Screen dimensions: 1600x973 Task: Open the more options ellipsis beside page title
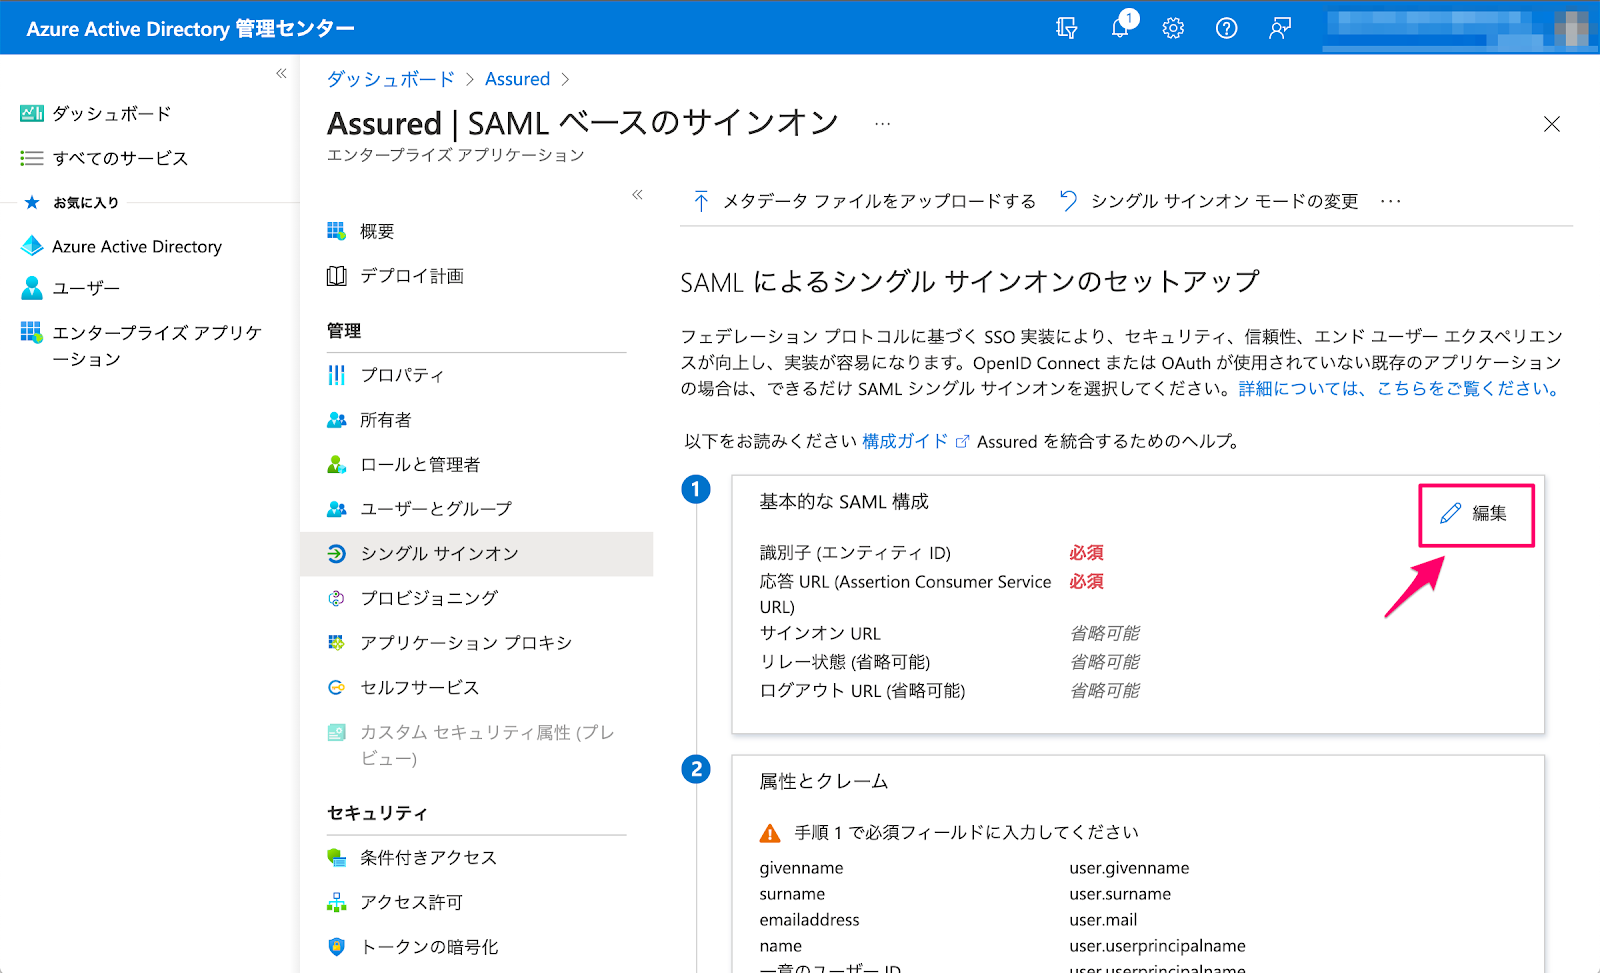tap(882, 124)
